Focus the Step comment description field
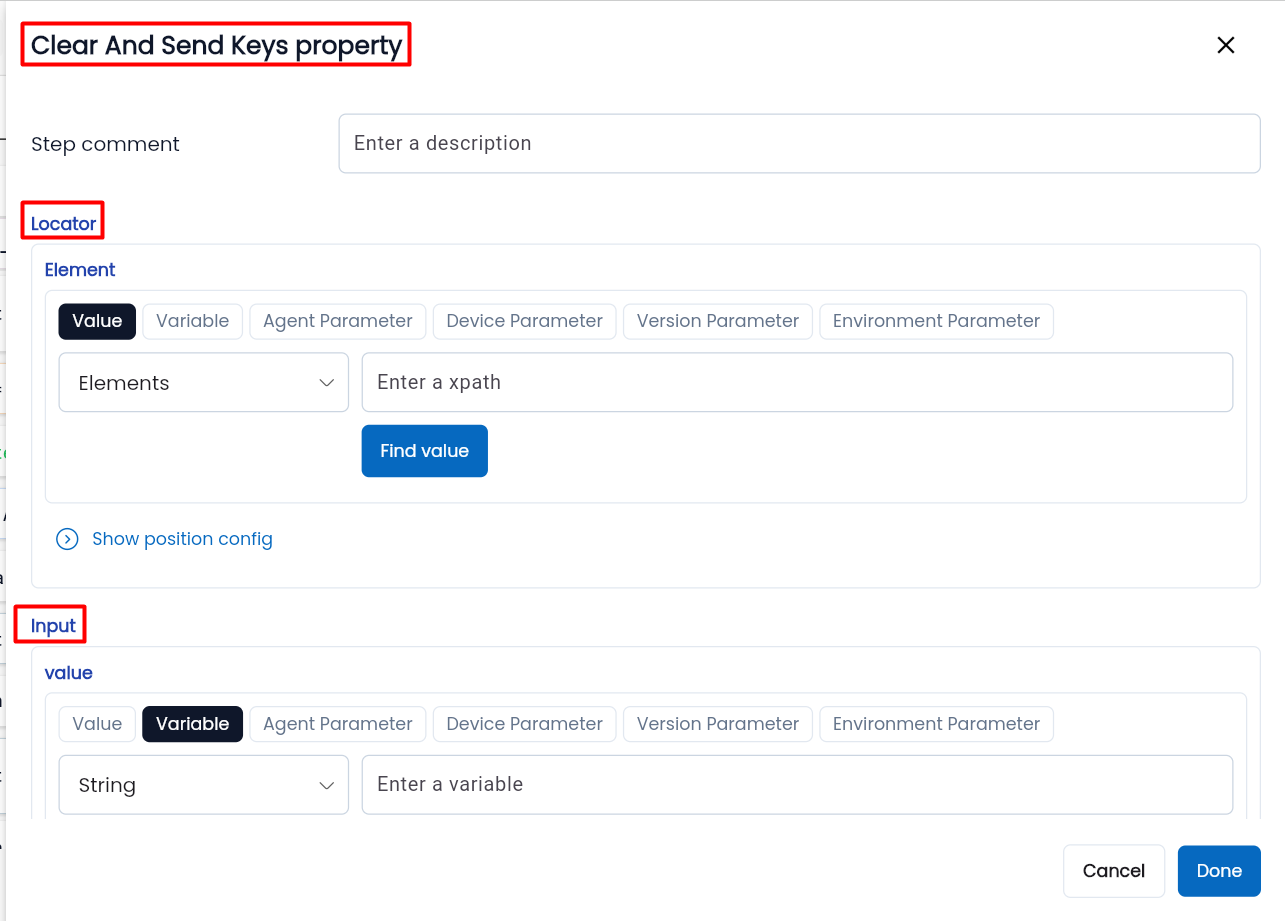This screenshot has width=1285, height=921. click(x=798, y=144)
